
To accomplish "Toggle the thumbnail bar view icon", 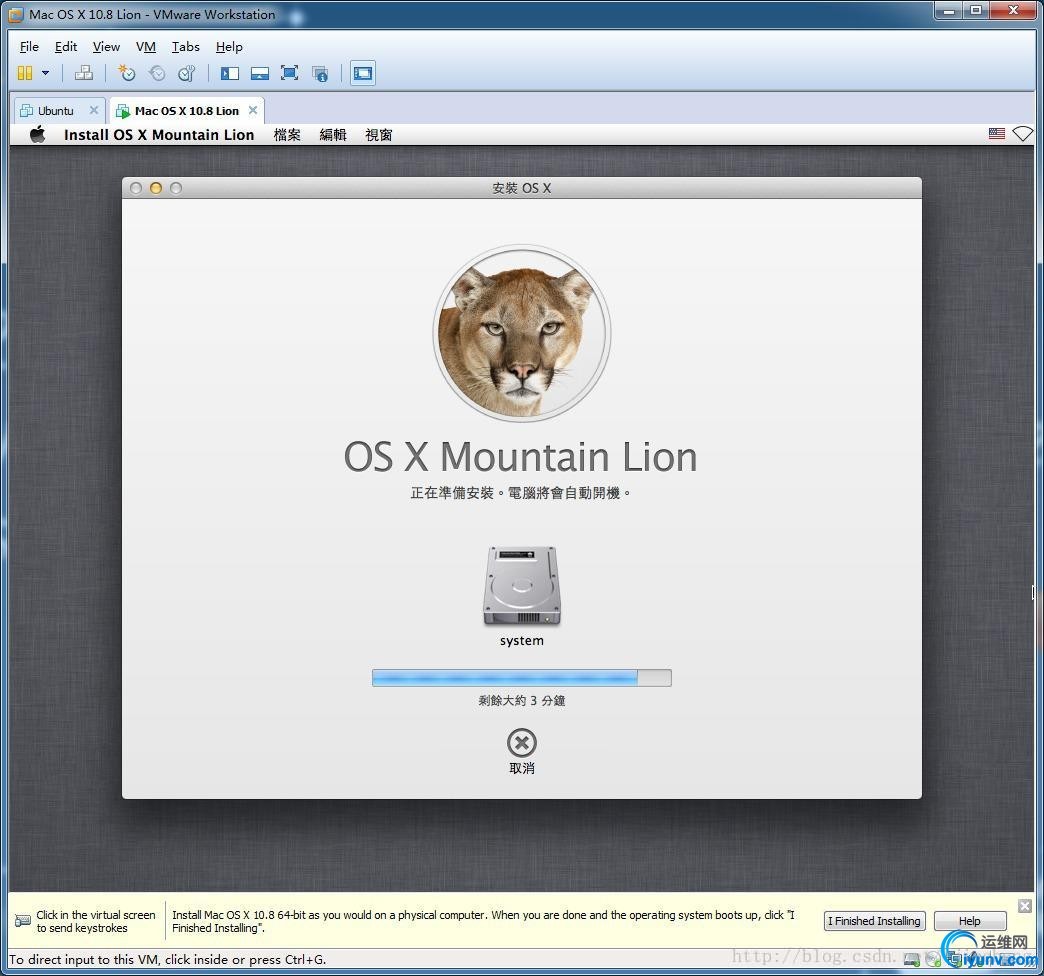I will click(x=260, y=73).
